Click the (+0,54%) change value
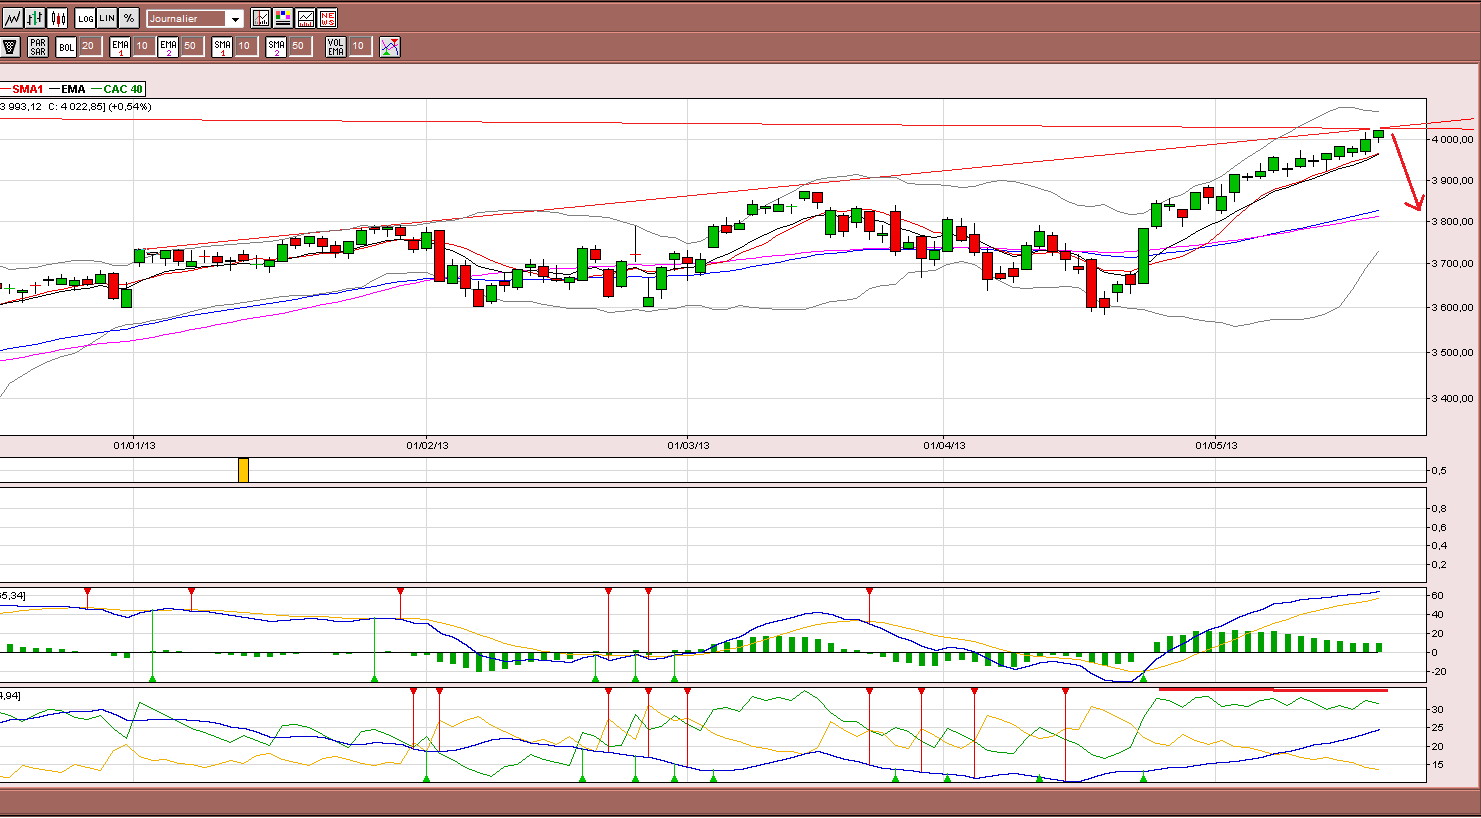Viewport: 1481px width, 818px height. click(130, 107)
